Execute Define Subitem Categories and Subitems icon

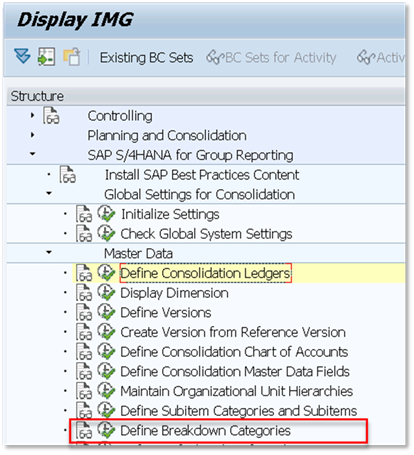click(106, 410)
